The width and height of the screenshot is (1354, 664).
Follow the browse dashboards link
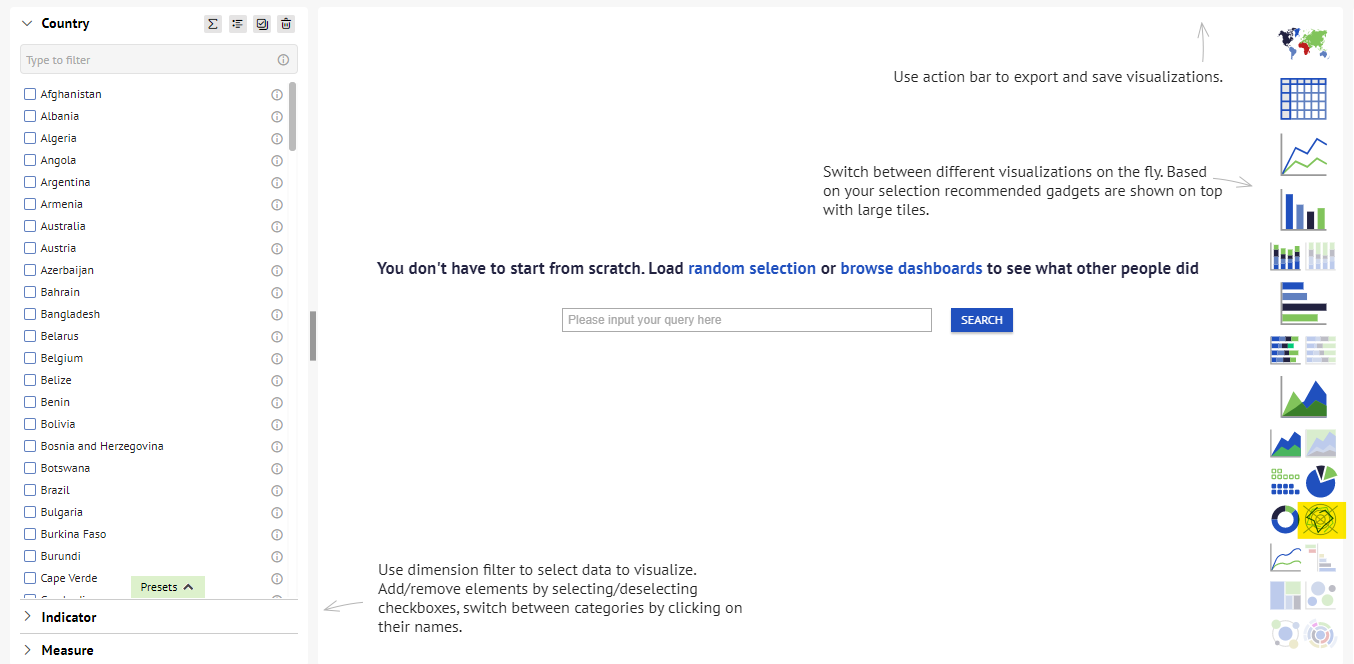[x=911, y=268]
